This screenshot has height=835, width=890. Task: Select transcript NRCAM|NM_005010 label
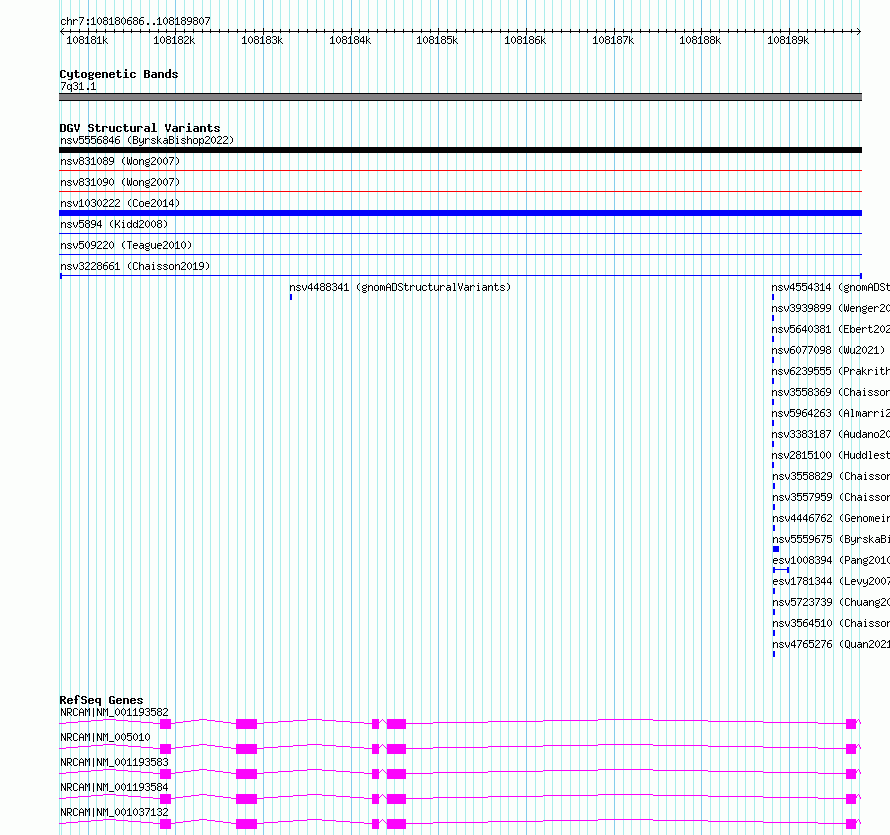coord(105,737)
